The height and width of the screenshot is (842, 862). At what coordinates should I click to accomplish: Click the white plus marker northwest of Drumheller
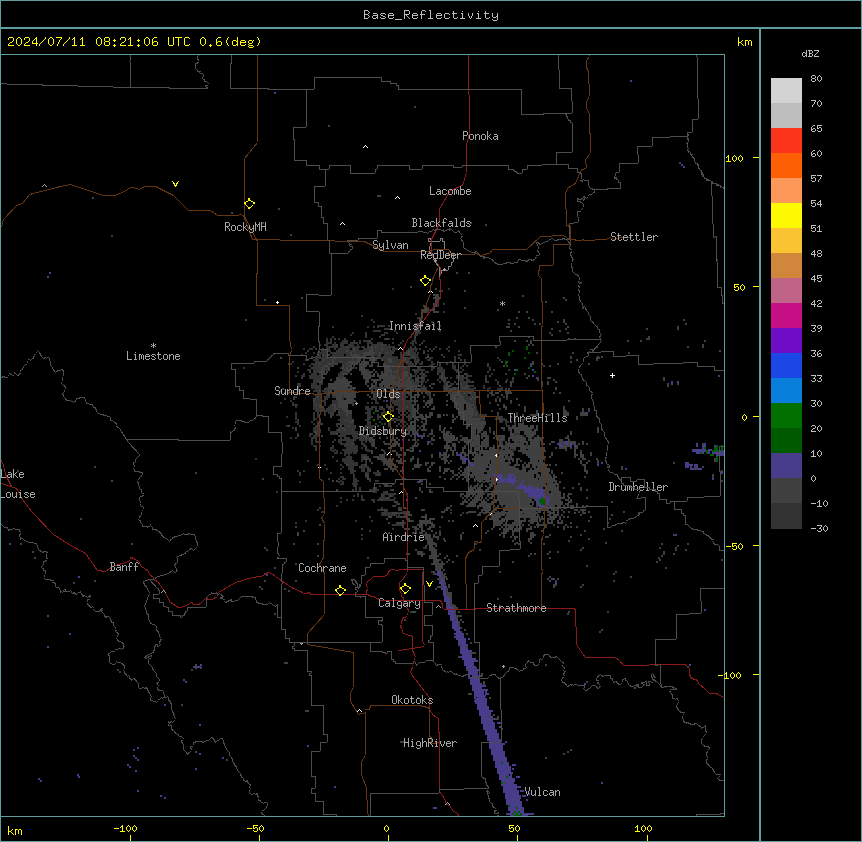point(612,375)
